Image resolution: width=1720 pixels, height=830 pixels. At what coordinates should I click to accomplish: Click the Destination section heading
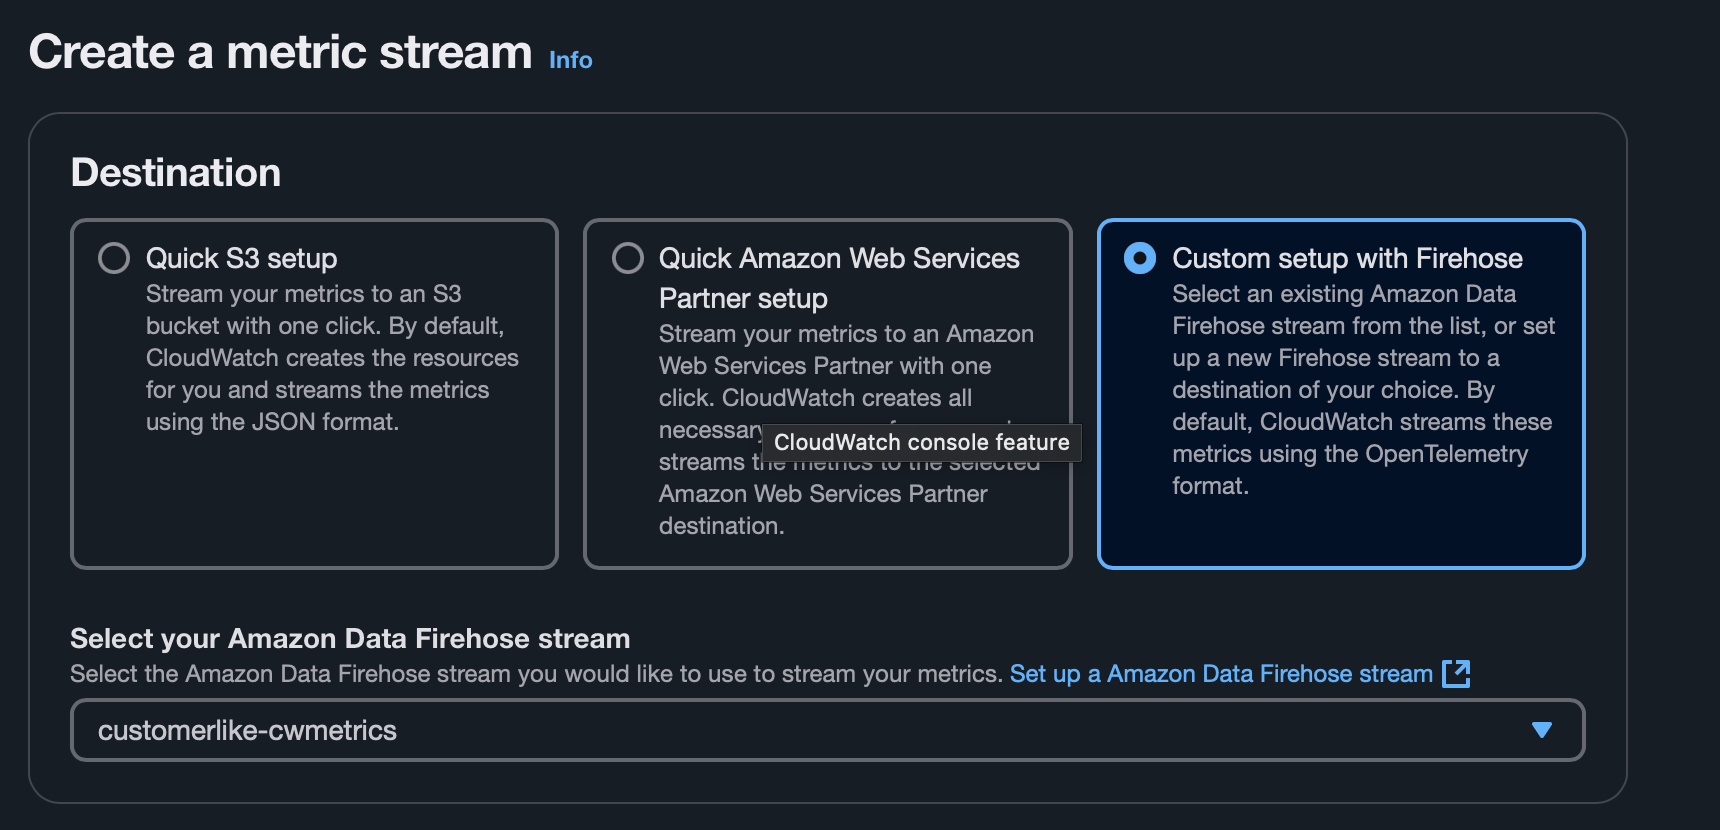coord(176,172)
